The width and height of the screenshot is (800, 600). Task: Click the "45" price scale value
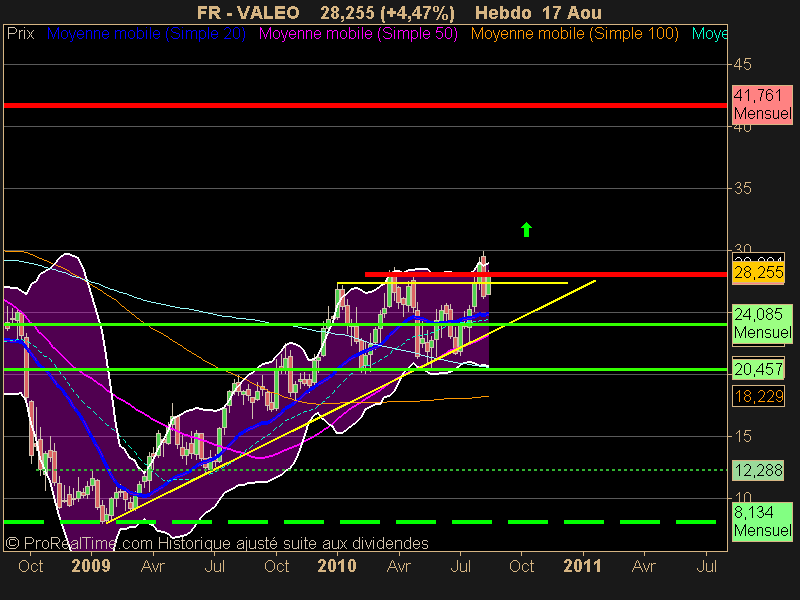click(742, 64)
